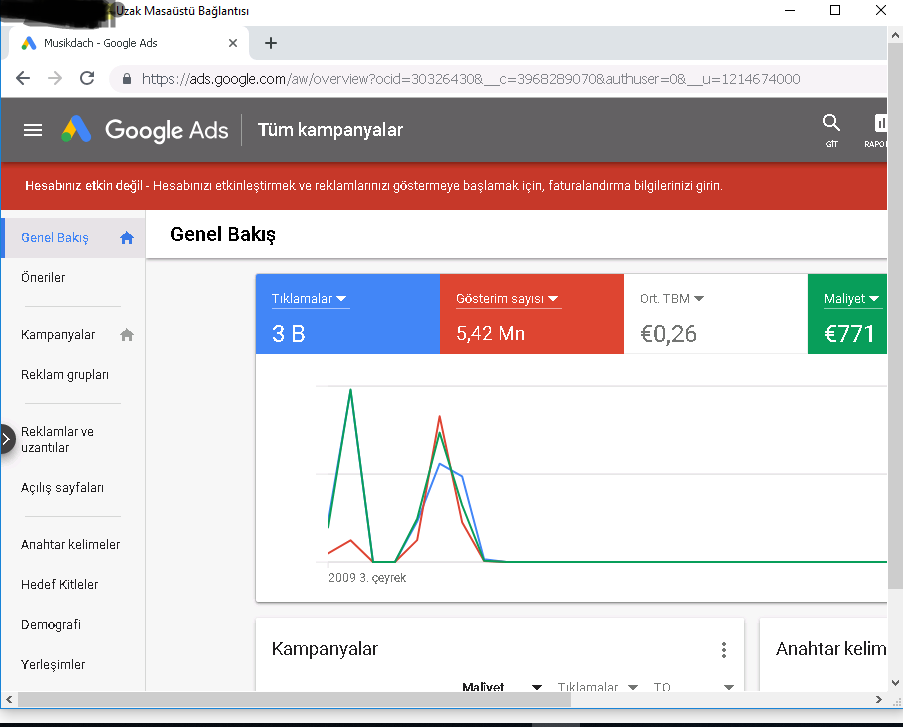
Task: Click the Tüm kampanyalar header title
Action: pos(330,130)
